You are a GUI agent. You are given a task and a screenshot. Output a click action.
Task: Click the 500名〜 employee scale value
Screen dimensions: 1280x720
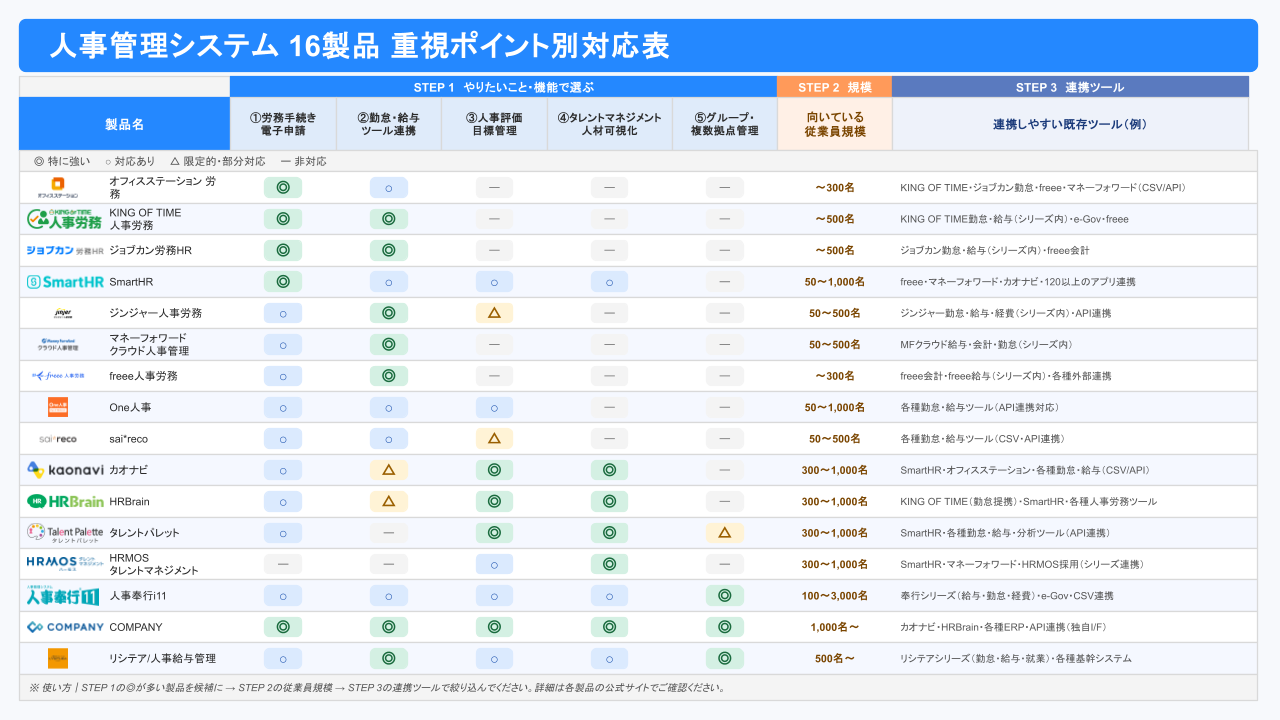pyautogui.click(x=835, y=658)
